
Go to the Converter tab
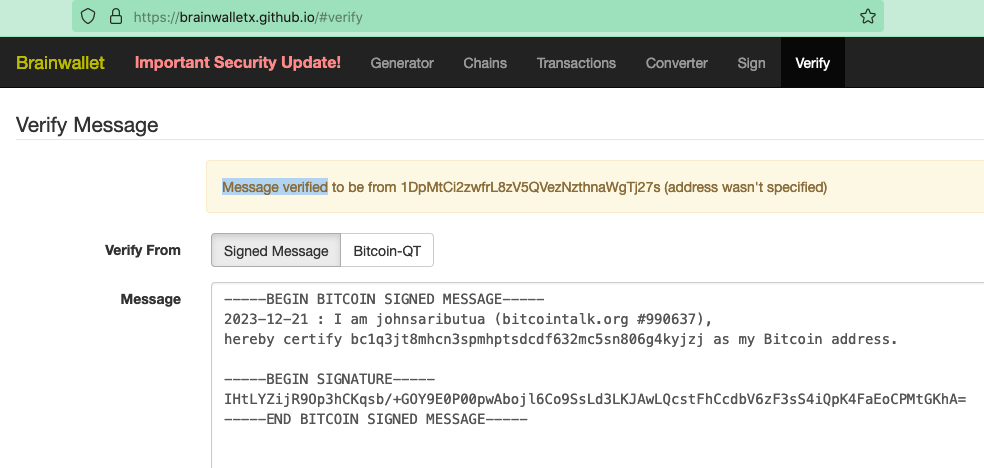[676, 63]
